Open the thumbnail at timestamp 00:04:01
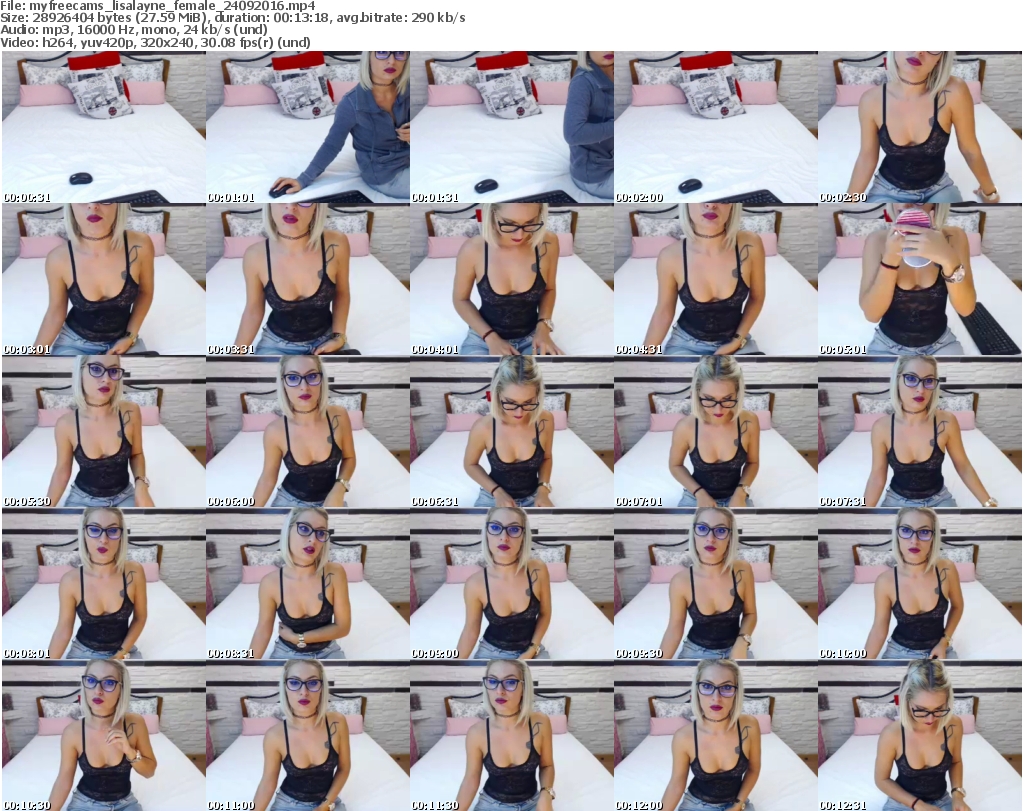1024x811 pixels. pyautogui.click(x=511, y=280)
